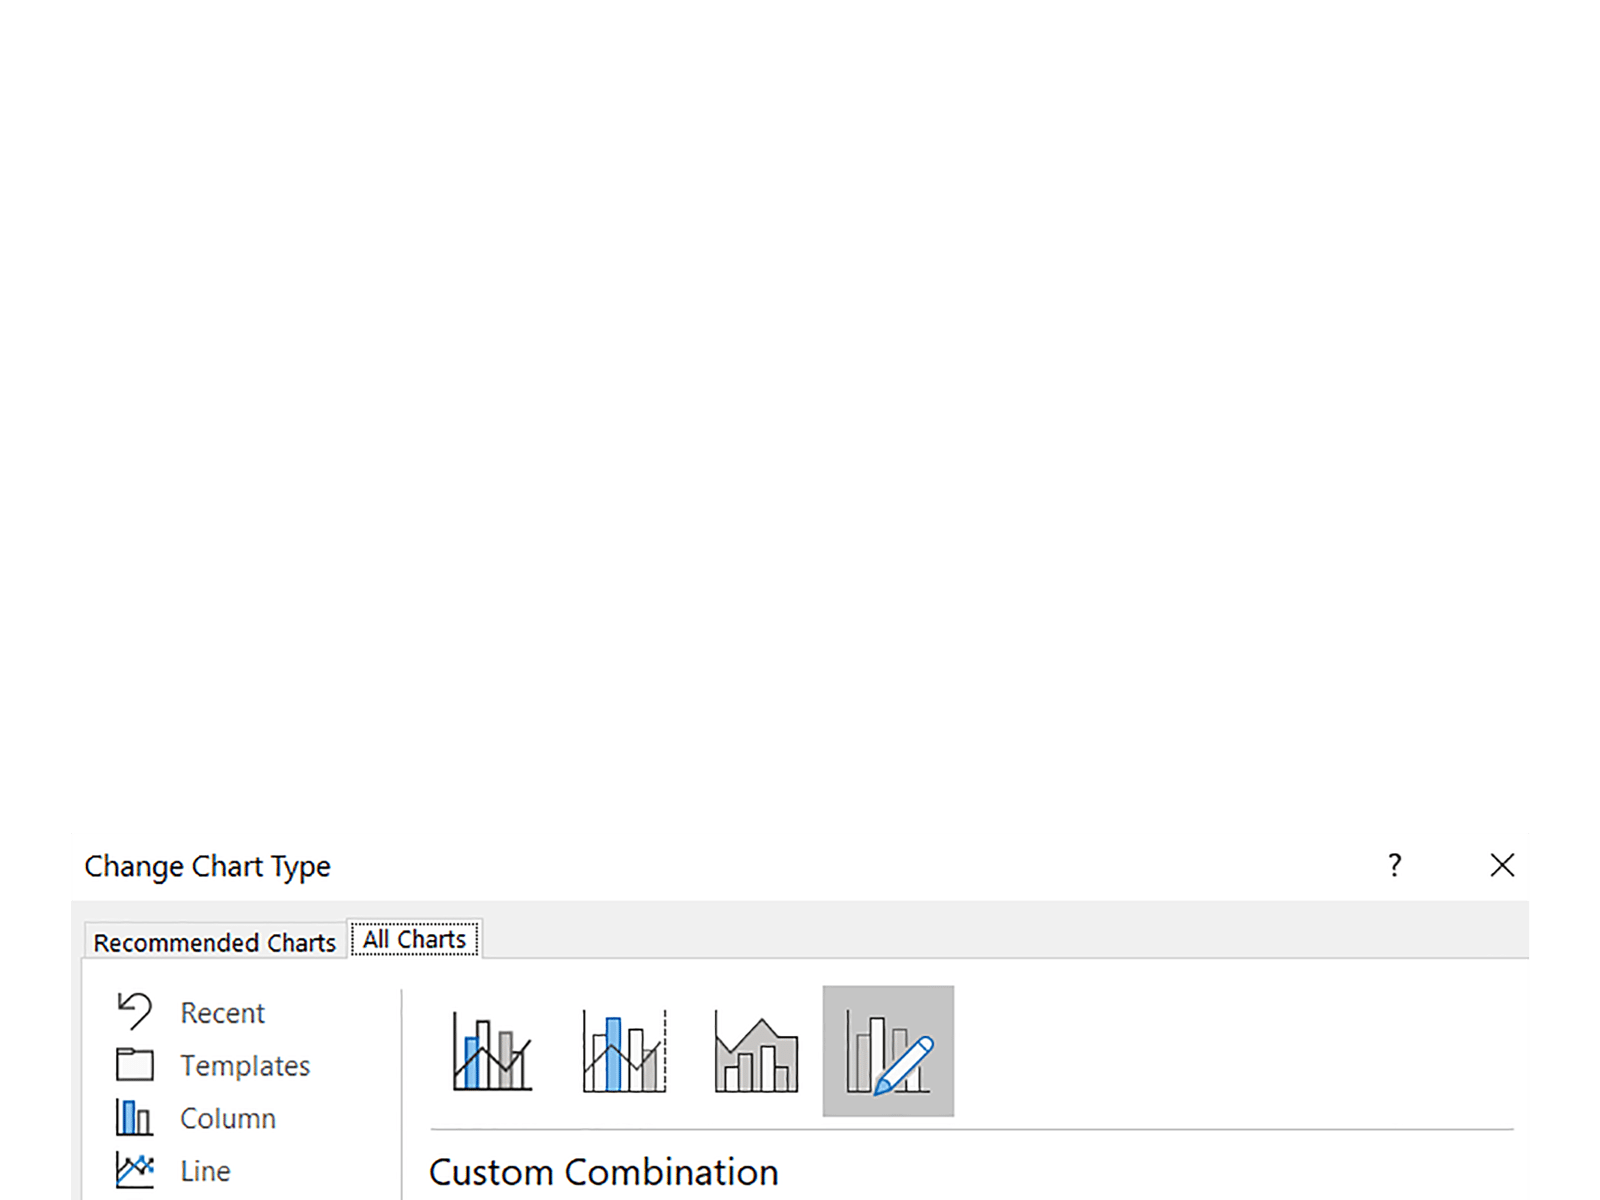Click the black area above the dialog
Screen dimensions: 1600x1200
[x=800, y=400]
